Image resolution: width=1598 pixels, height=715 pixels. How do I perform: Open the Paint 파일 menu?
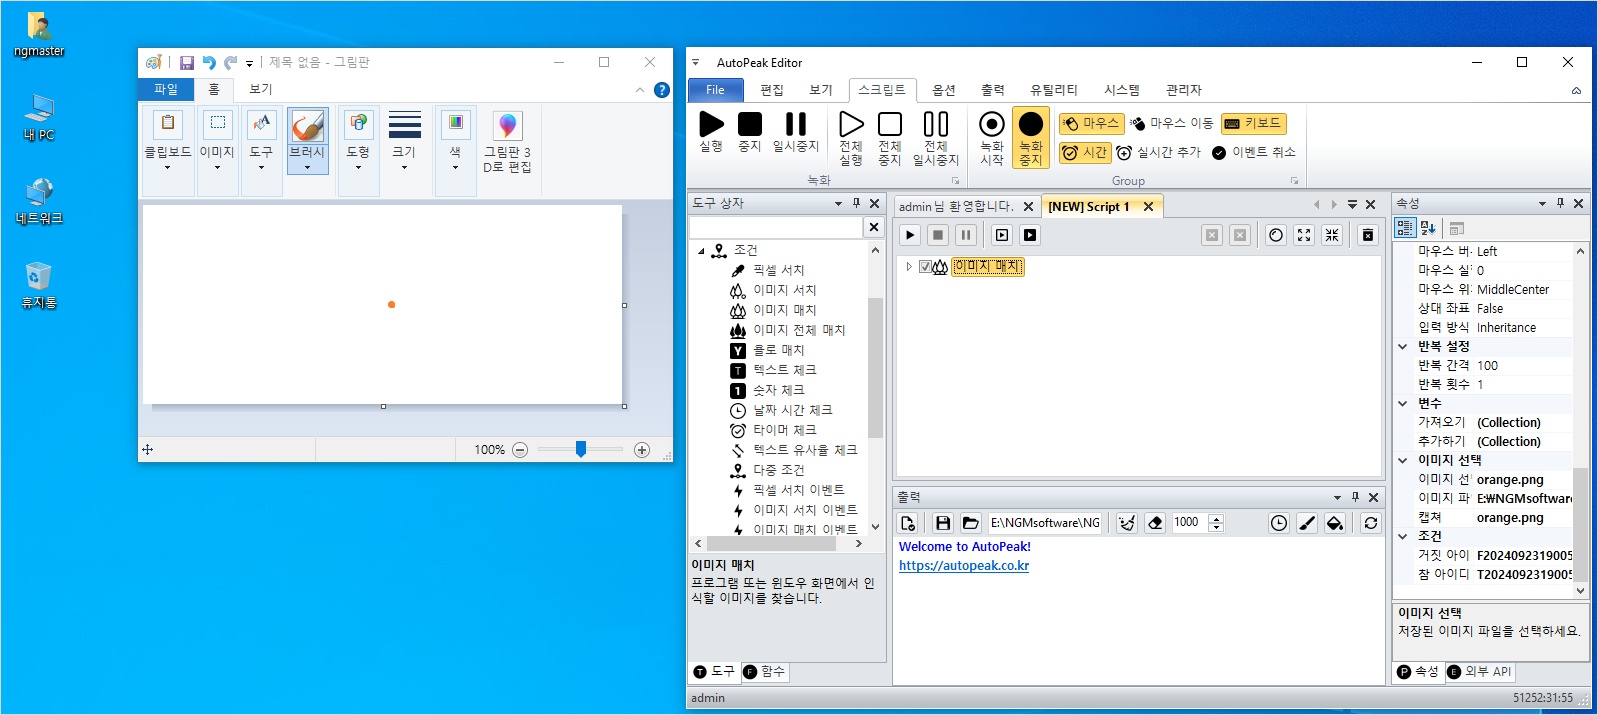tap(166, 89)
